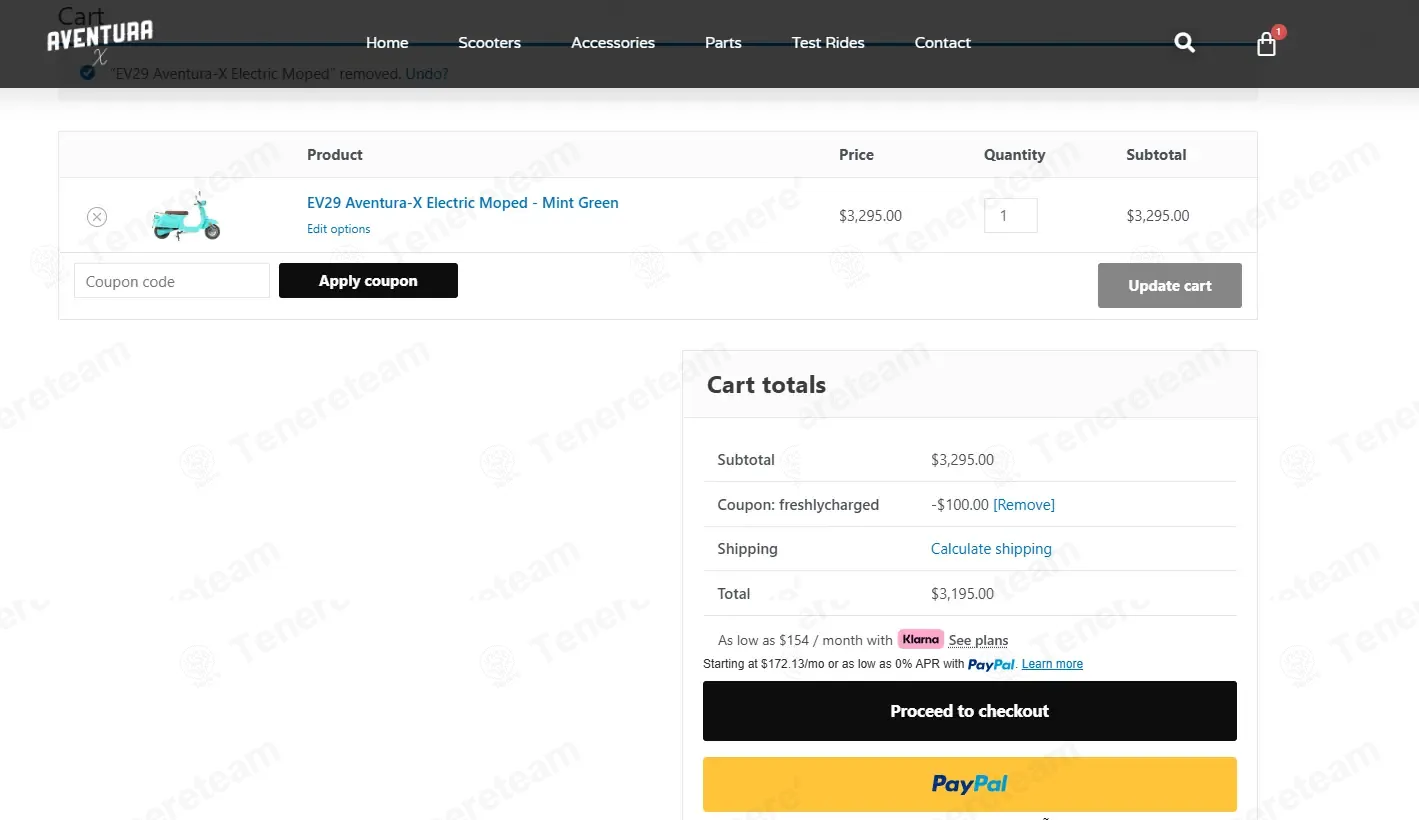Open the Parts menu item

coord(723,42)
